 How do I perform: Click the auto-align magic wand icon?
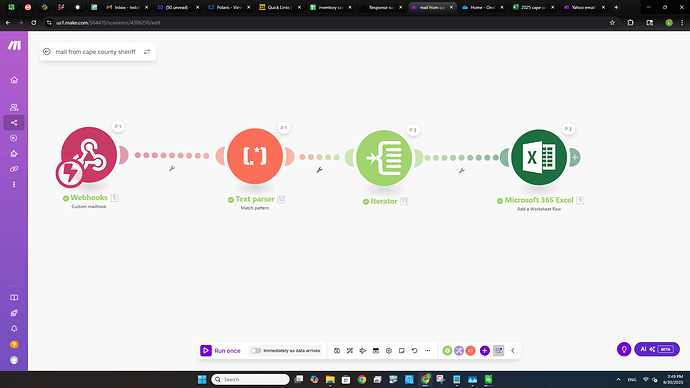350,351
